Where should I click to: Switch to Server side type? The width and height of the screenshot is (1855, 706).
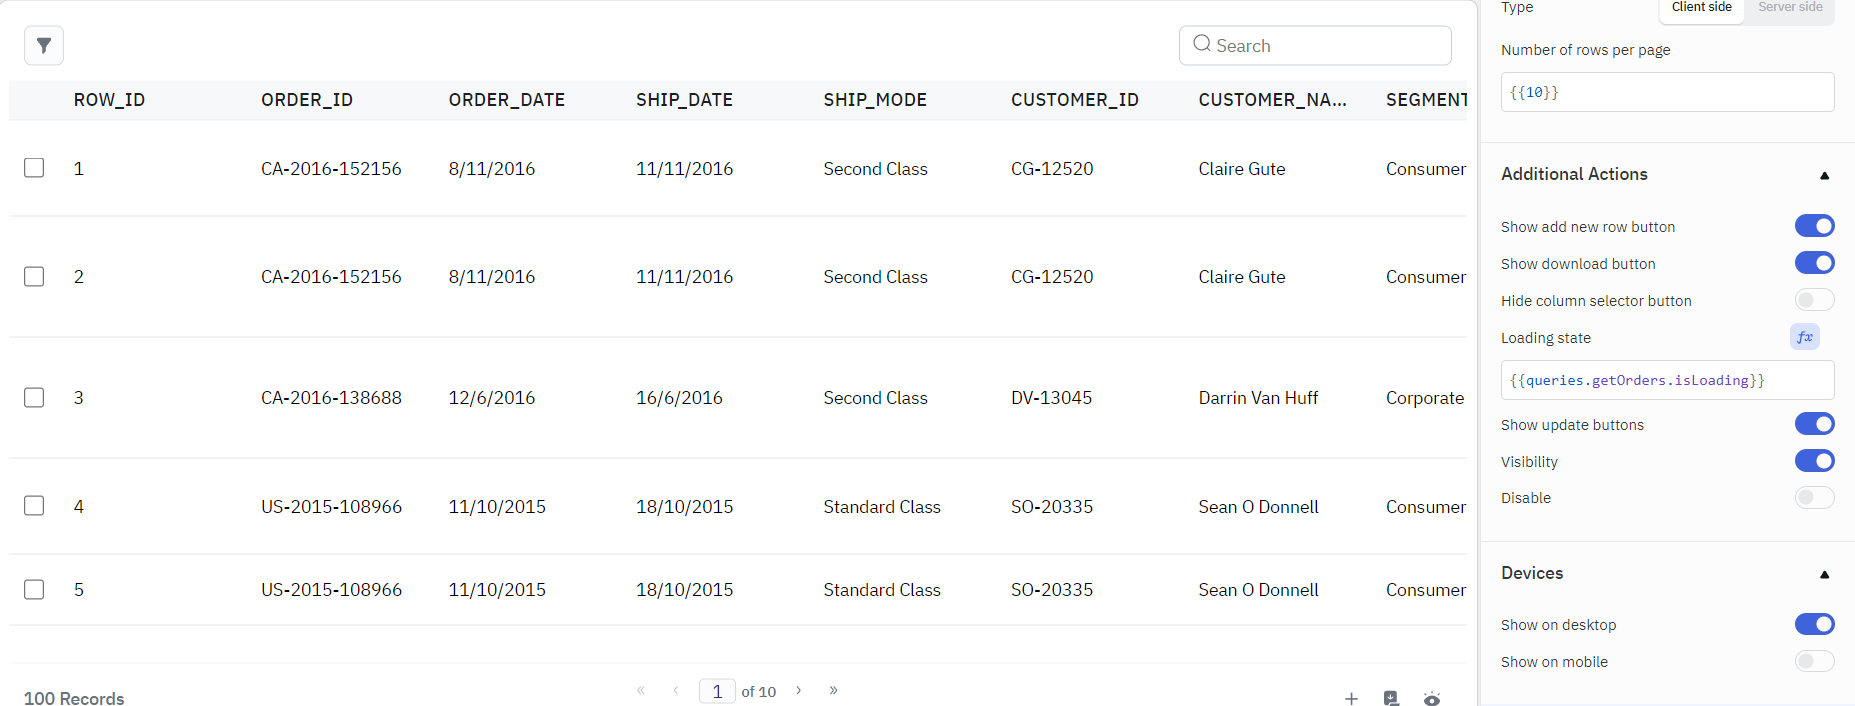coord(1790,8)
